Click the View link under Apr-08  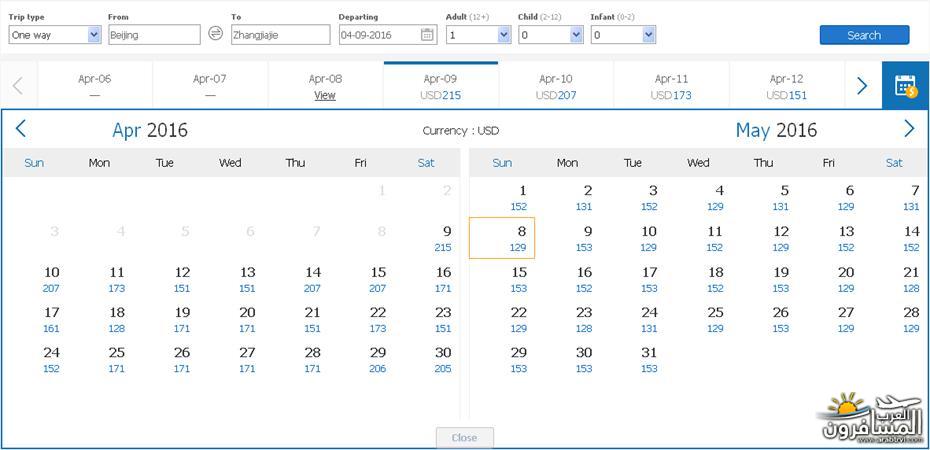coord(325,95)
